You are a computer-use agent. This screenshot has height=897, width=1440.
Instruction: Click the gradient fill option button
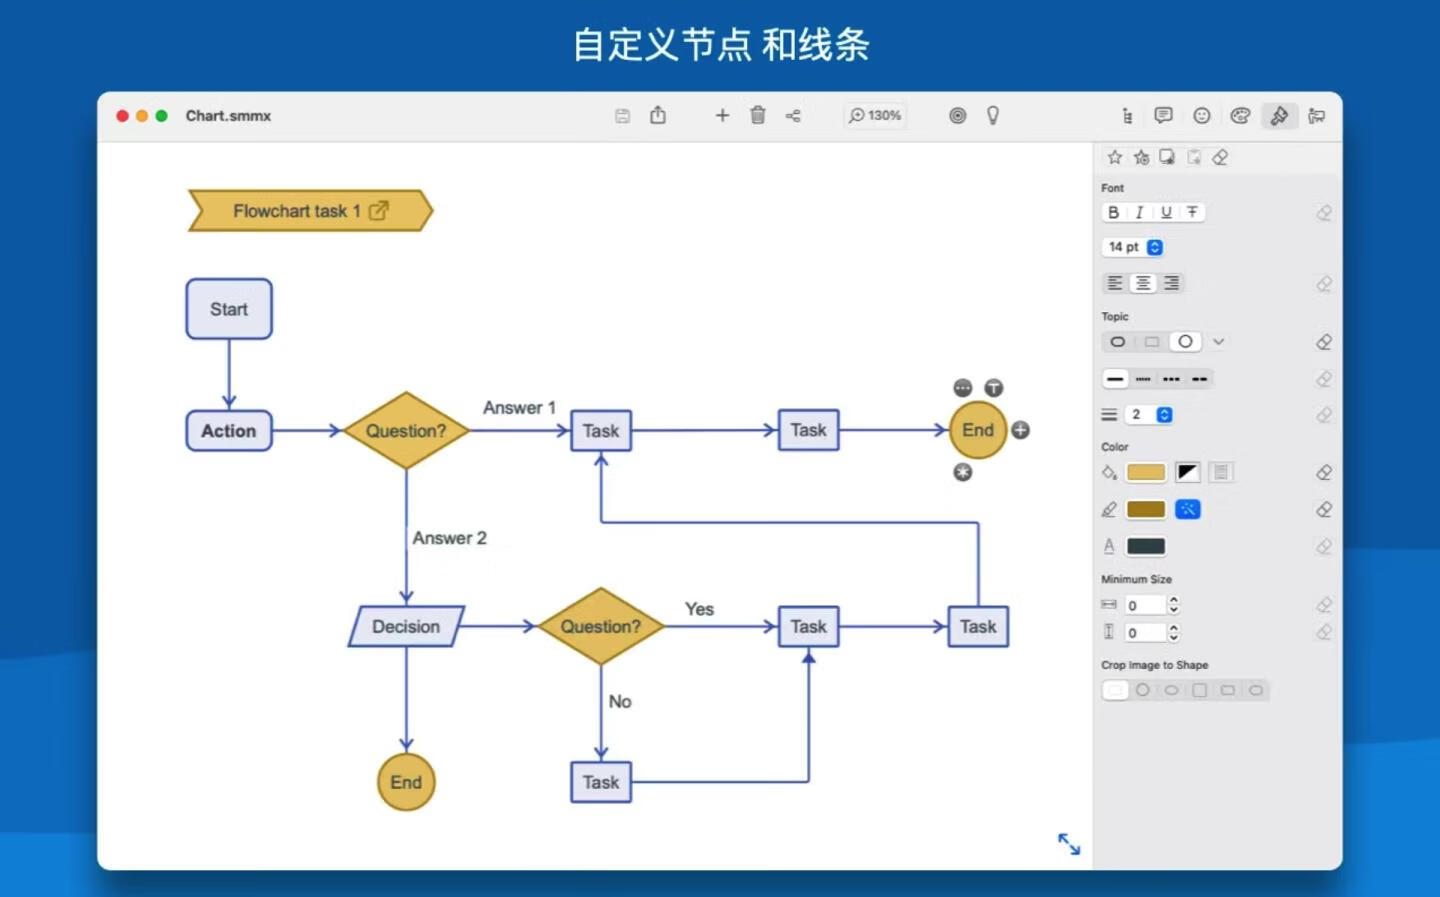point(1187,472)
